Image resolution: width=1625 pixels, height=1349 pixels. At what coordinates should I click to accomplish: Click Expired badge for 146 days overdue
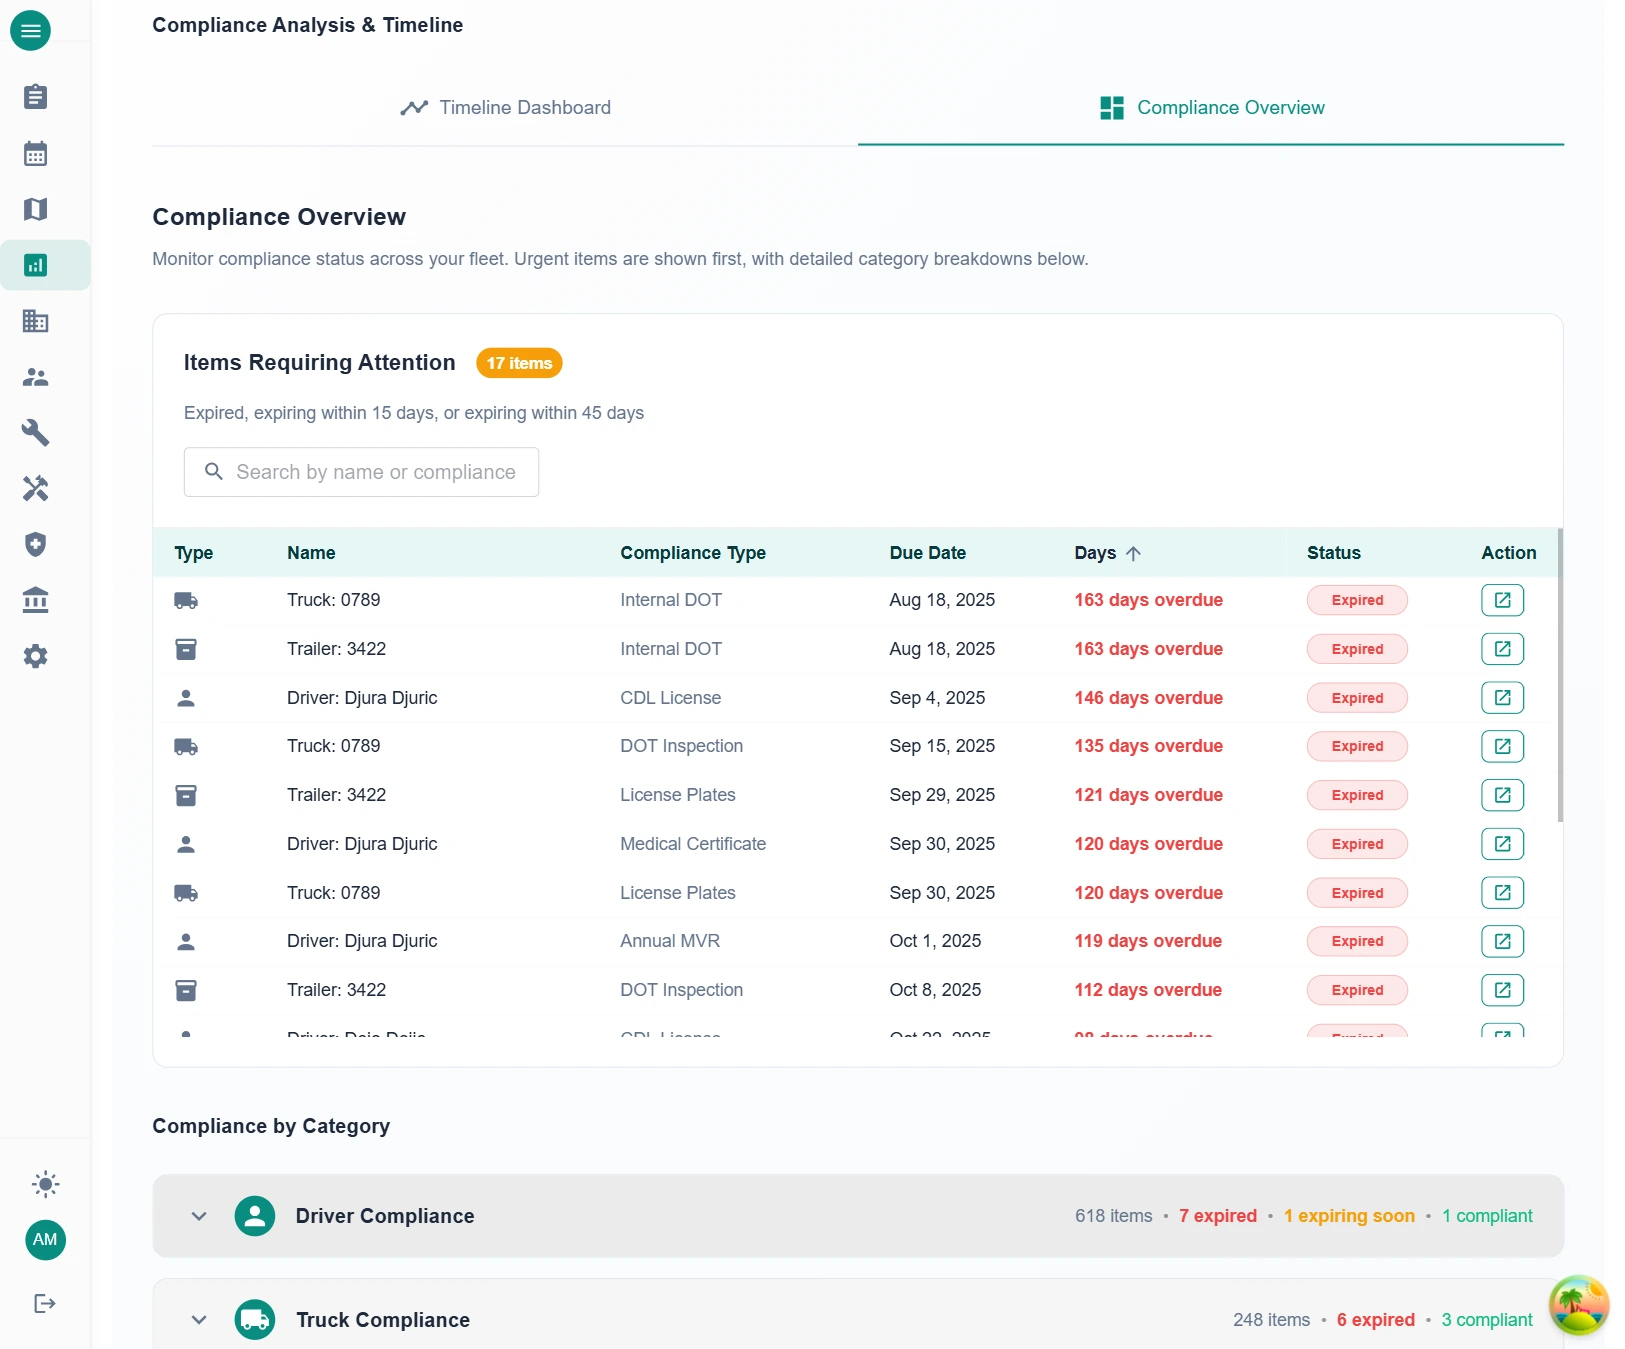(x=1357, y=698)
